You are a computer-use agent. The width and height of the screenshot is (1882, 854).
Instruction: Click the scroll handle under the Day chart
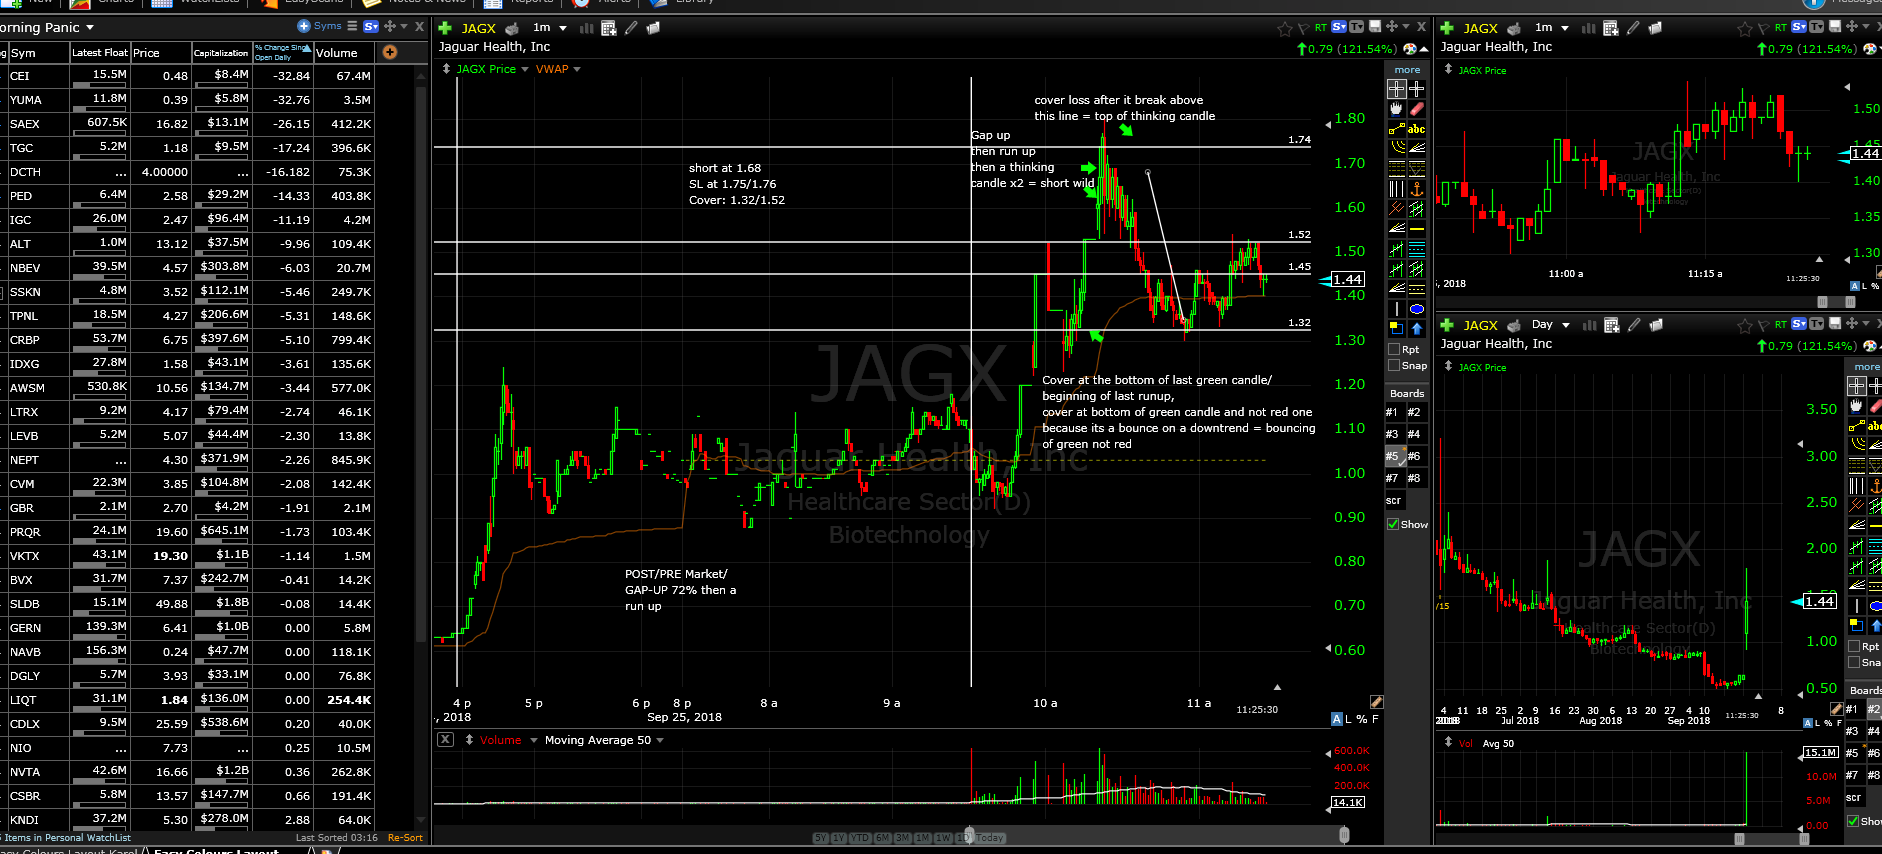(x=1739, y=838)
